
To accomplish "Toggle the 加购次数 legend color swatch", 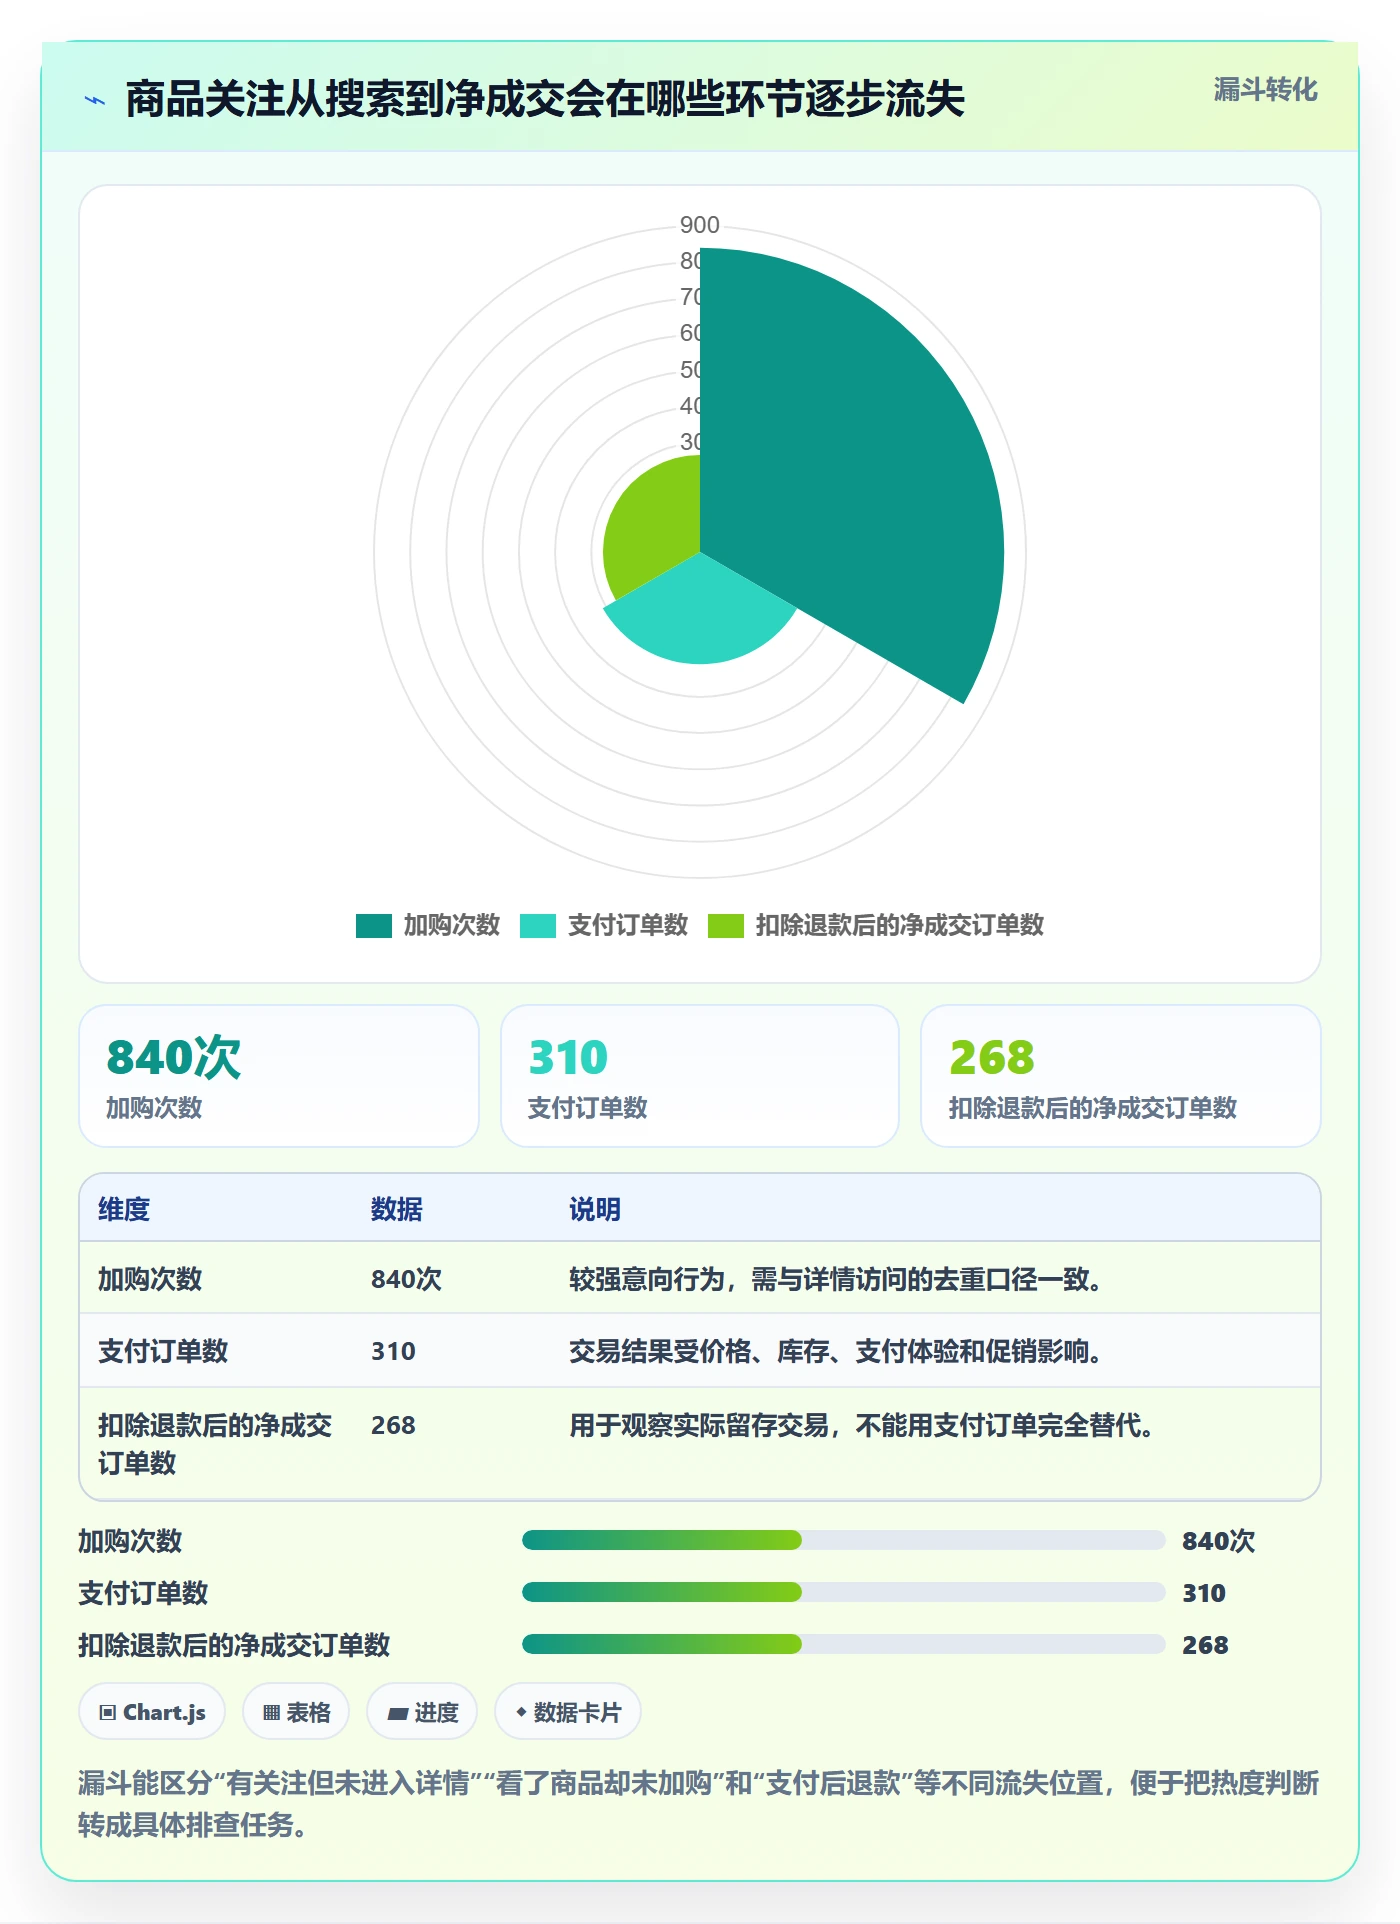I will [x=374, y=926].
